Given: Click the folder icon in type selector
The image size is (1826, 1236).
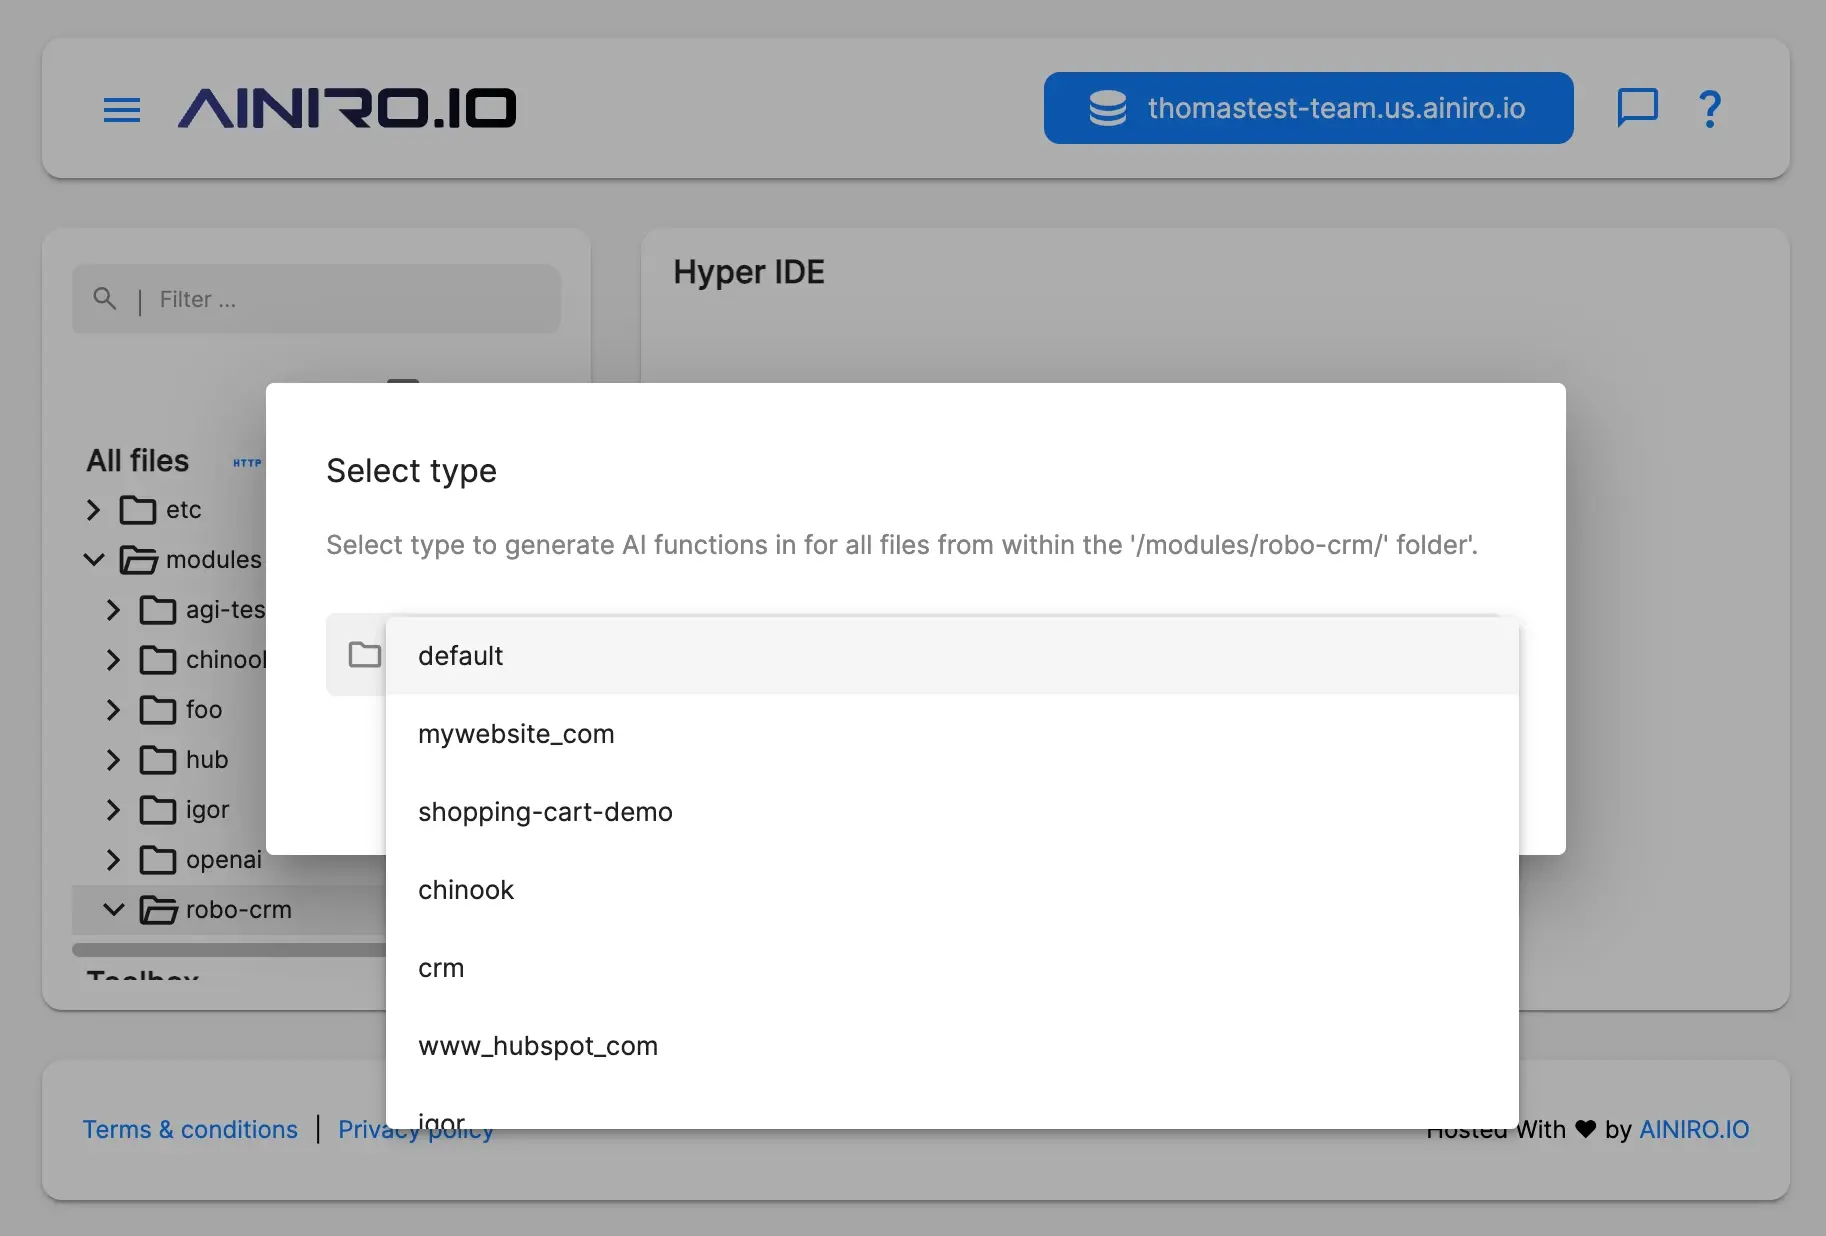Looking at the screenshot, I should (364, 655).
